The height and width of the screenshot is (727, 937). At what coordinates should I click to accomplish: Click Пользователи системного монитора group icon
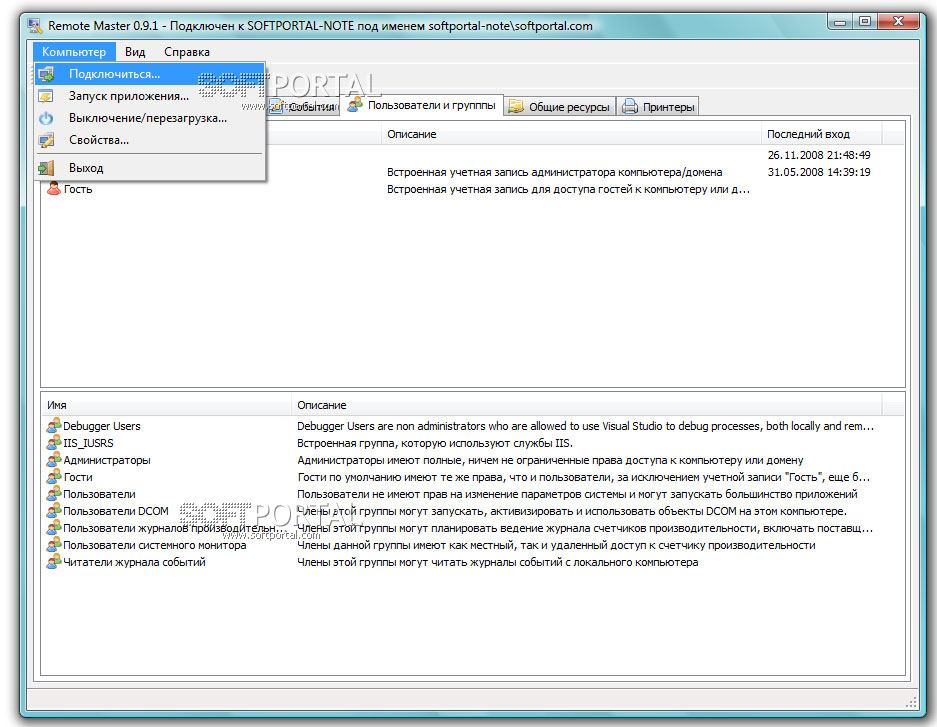click(x=54, y=545)
